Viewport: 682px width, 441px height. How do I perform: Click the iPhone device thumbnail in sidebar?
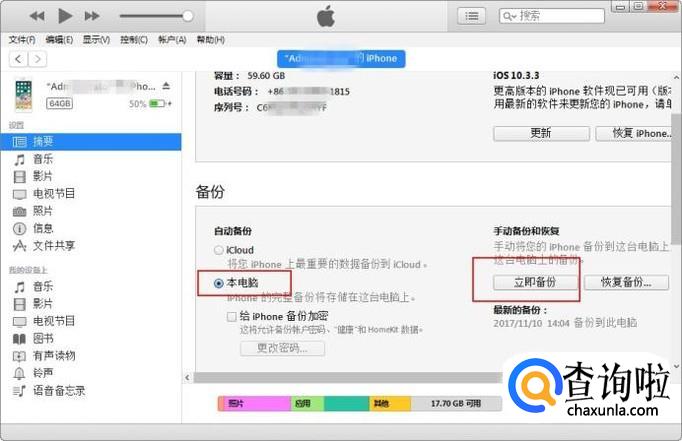click(24, 95)
